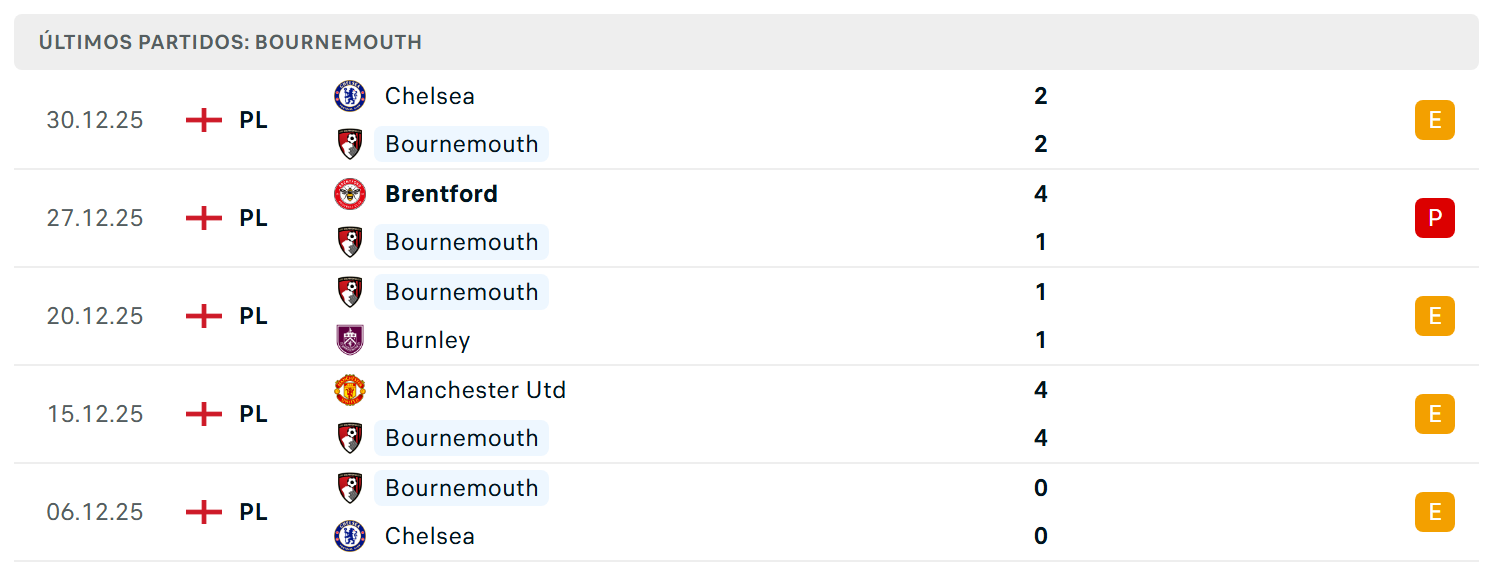Select the 06.12.25 match date

click(x=95, y=512)
